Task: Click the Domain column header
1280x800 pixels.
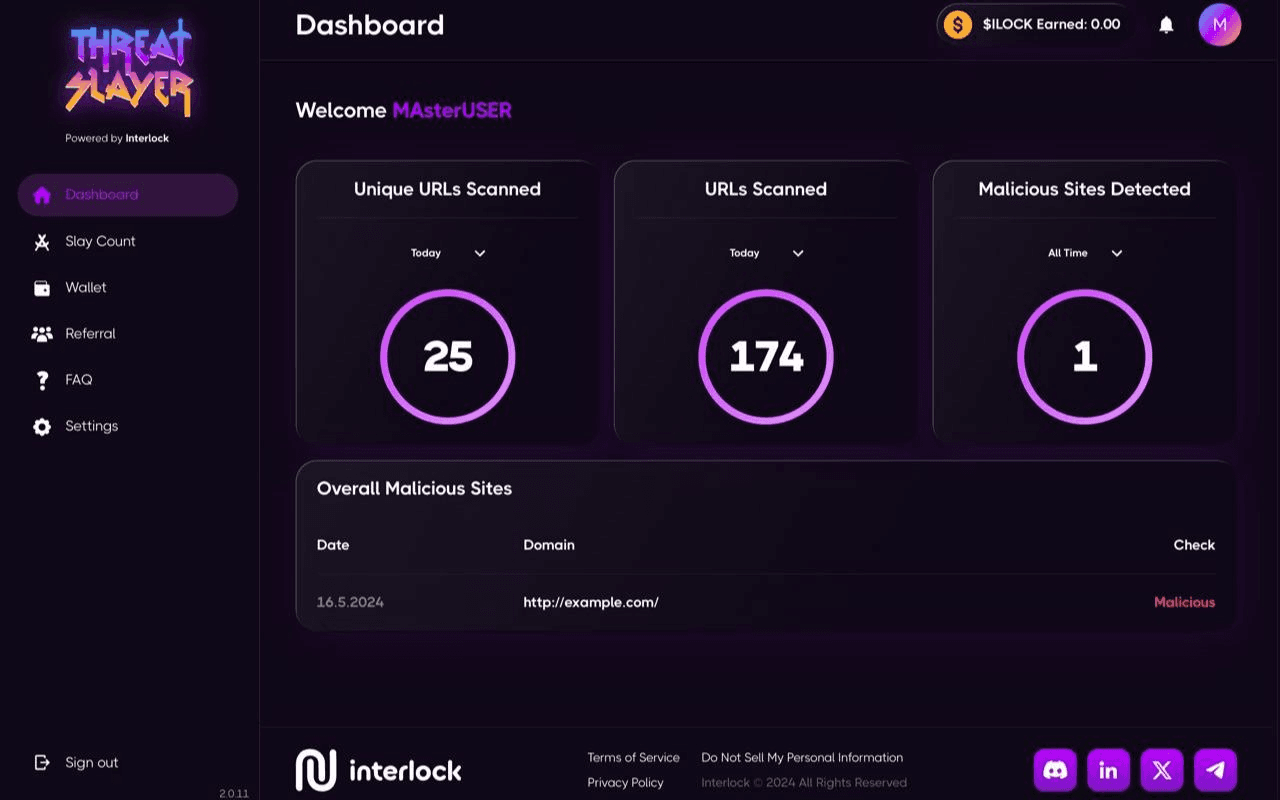Action: point(549,545)
